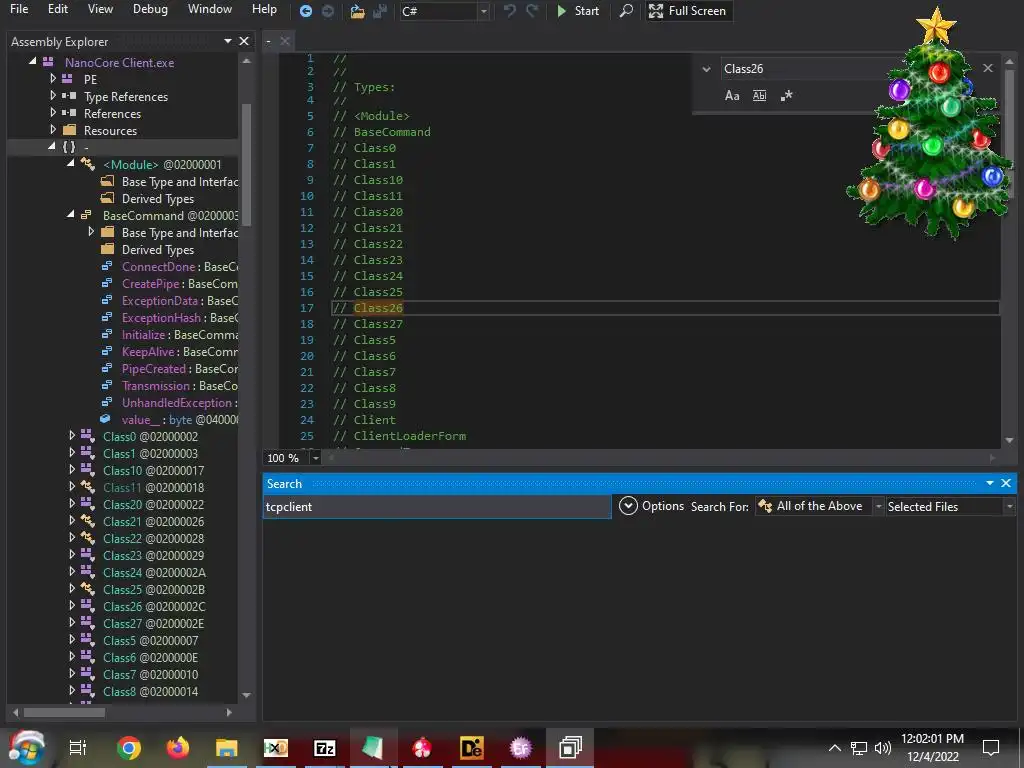Toggle Match Case (Aa) in find box
1024x768 pixels.
point(732,96)
